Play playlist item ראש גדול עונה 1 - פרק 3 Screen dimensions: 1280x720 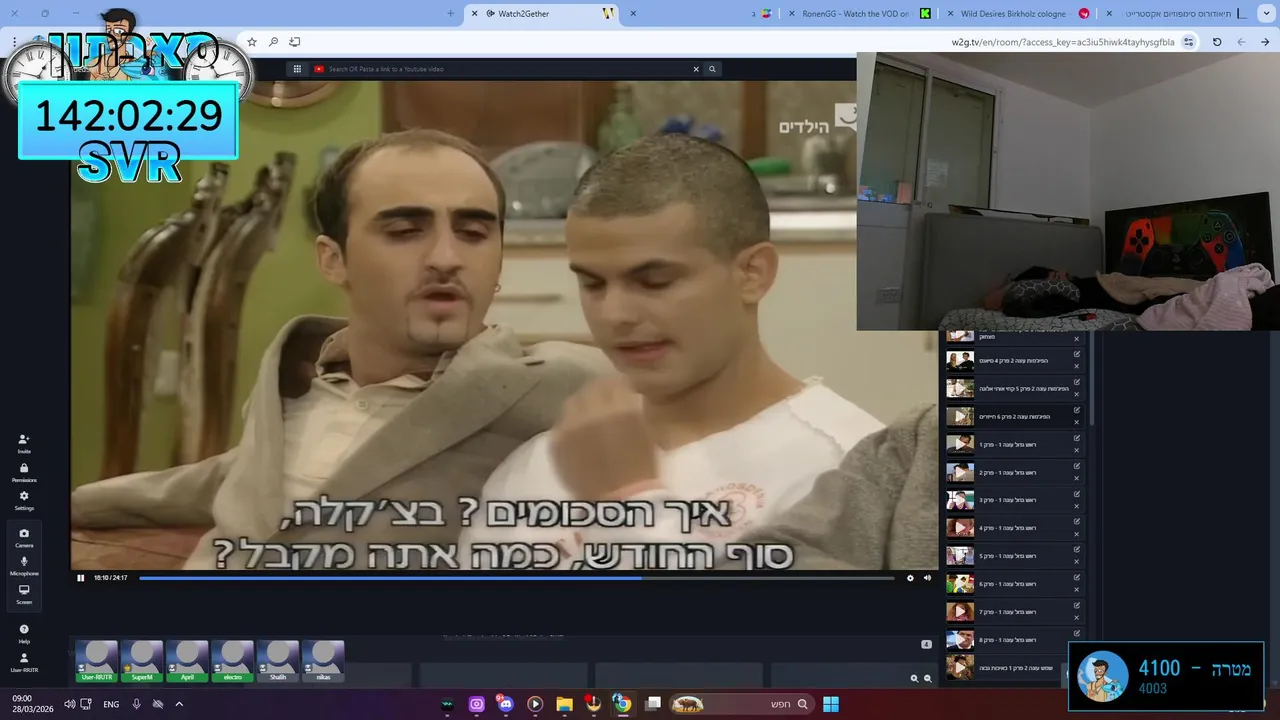tap(960, 500)
